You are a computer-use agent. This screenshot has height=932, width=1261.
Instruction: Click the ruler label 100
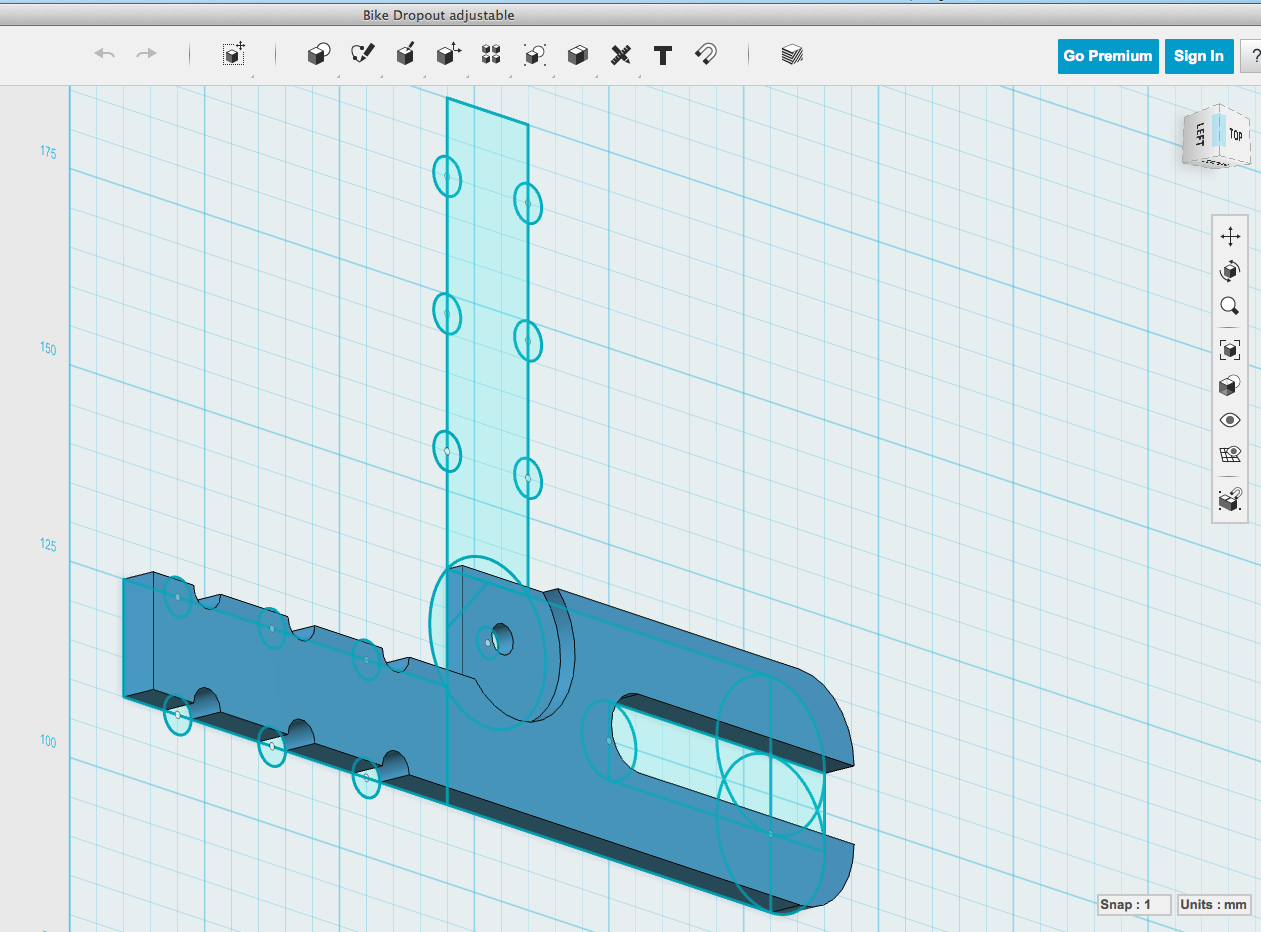pos(48,741)
